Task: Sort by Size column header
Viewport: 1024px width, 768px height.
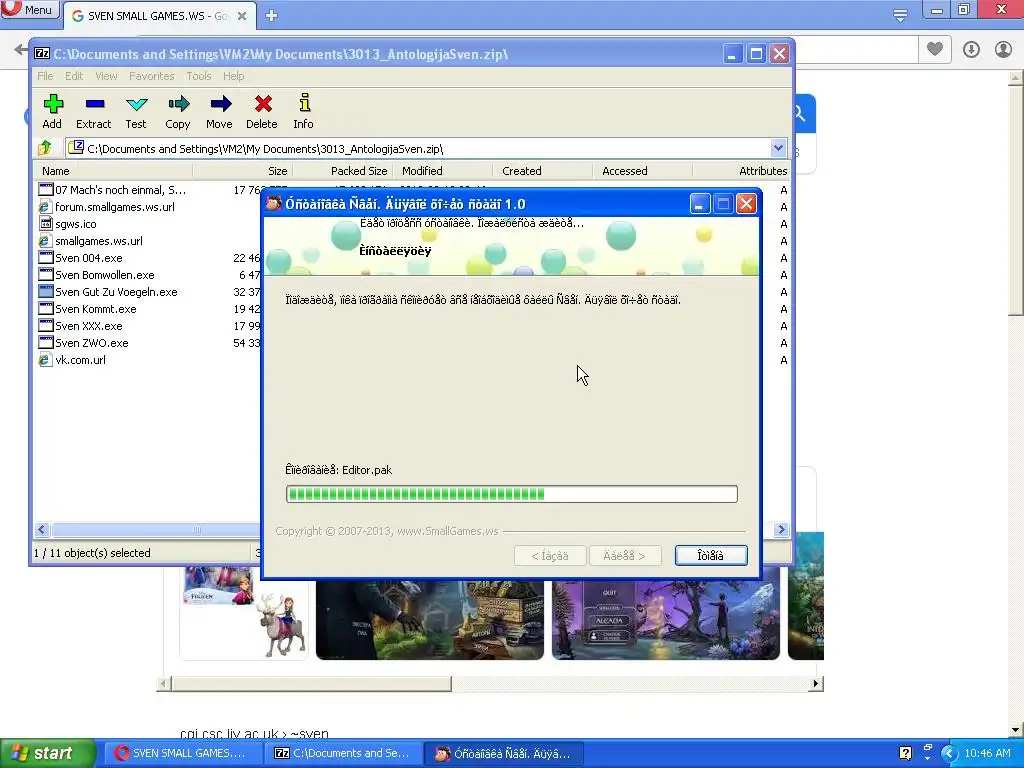Action: tap(242, 171)
